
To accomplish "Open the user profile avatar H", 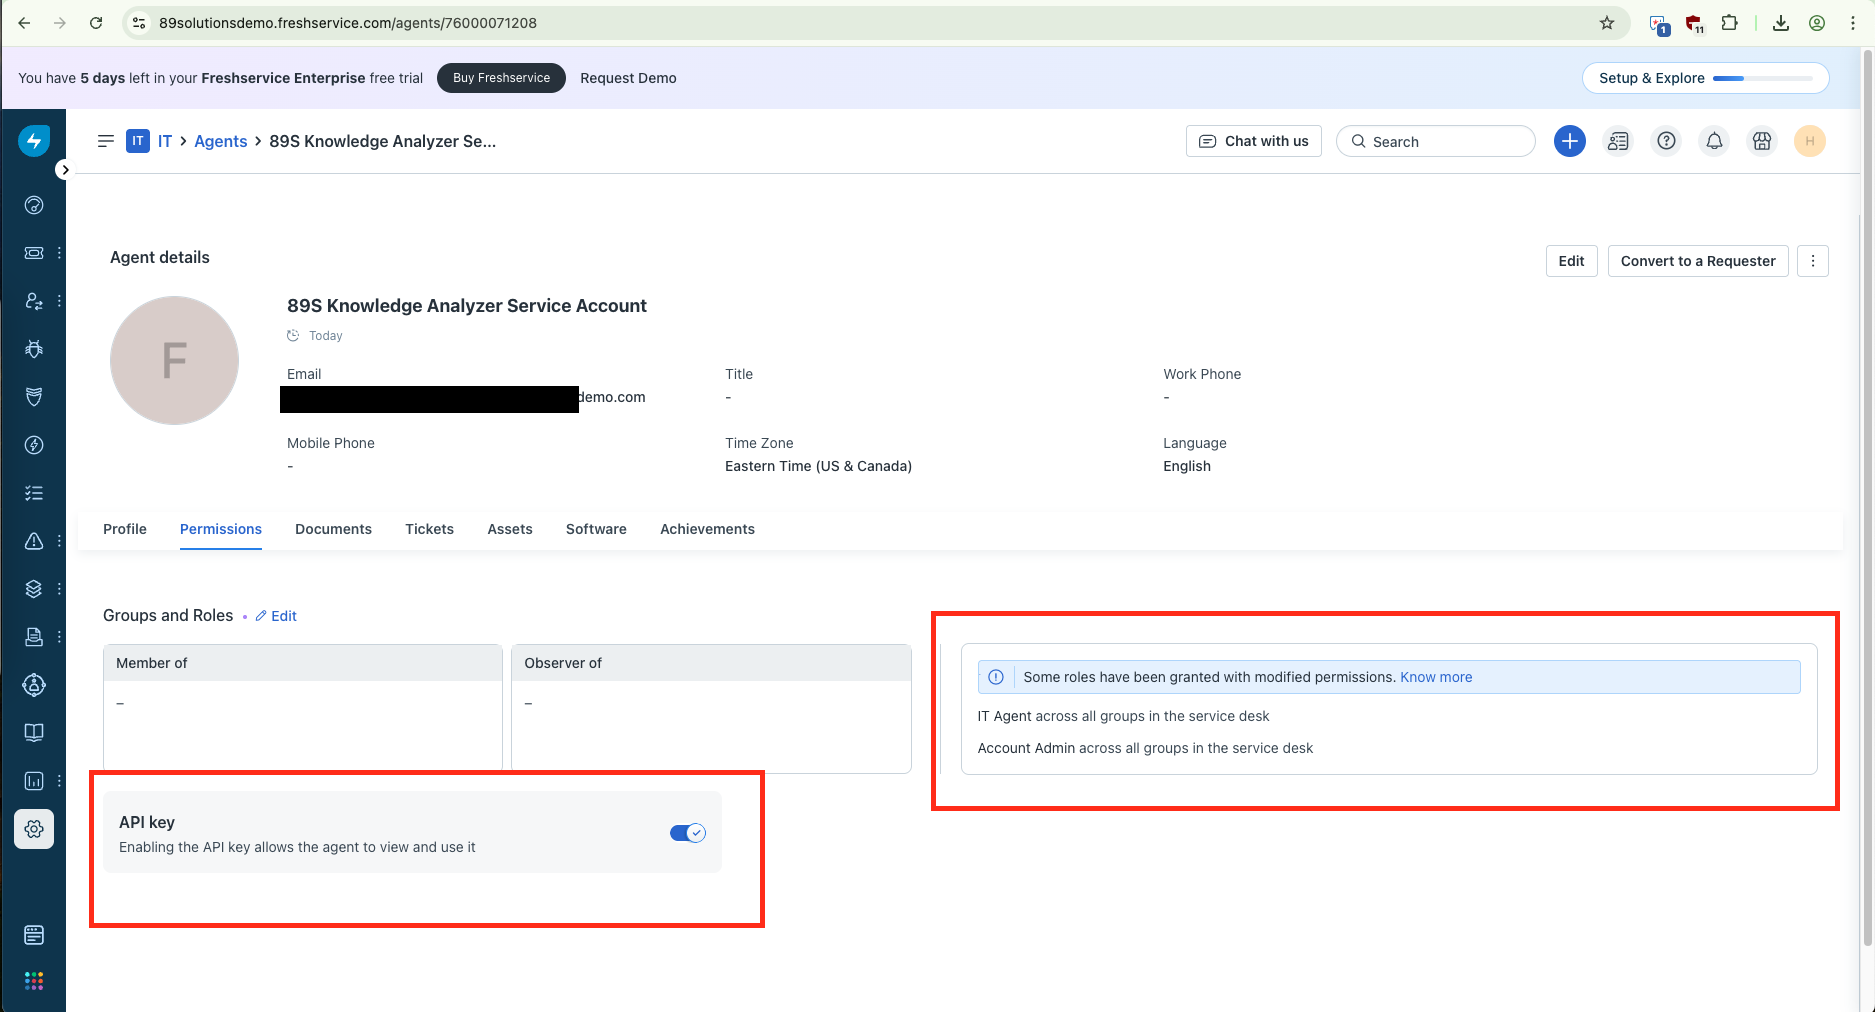I will pyautogui.click(x=1810, y=141).
